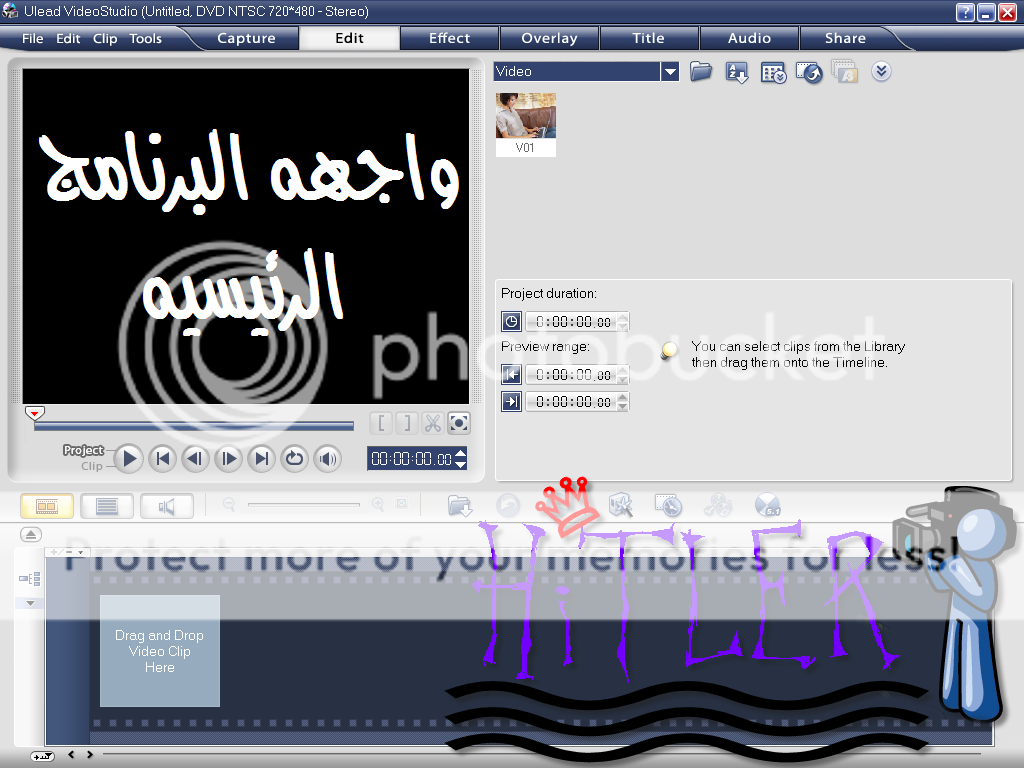Go to the Share step tab
Image resolution: width=1024 pixels, height=768 pixels.
(845, 38)
